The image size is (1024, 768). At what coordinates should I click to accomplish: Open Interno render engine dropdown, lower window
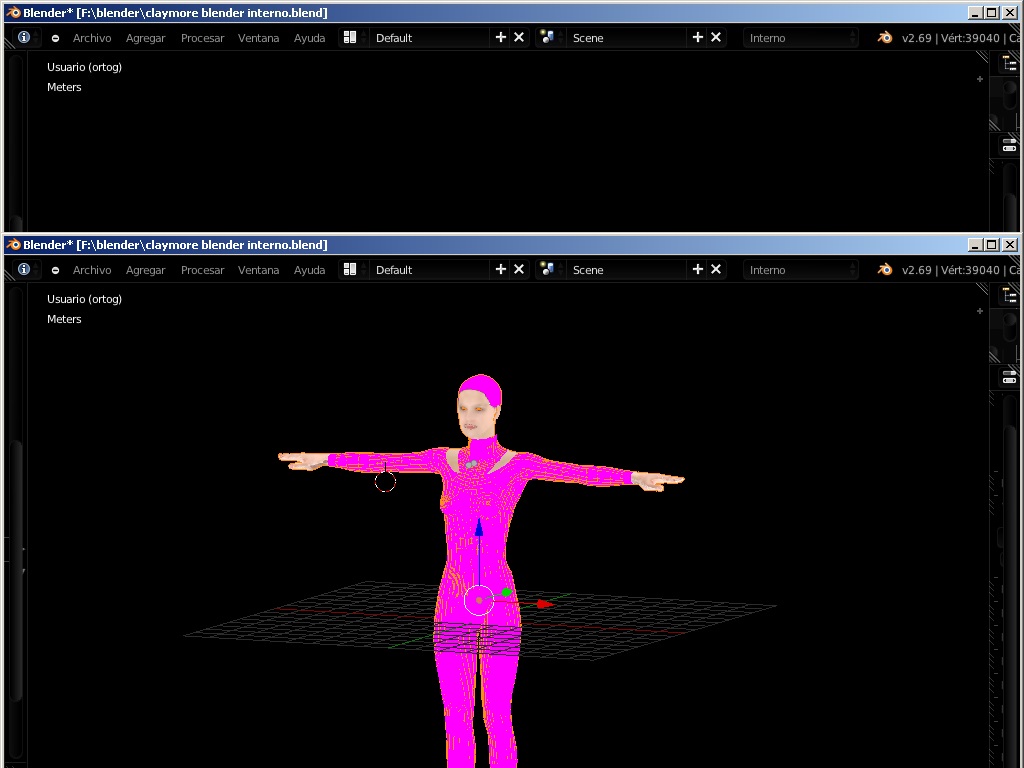pyautogui.click(x=801, y=270)
